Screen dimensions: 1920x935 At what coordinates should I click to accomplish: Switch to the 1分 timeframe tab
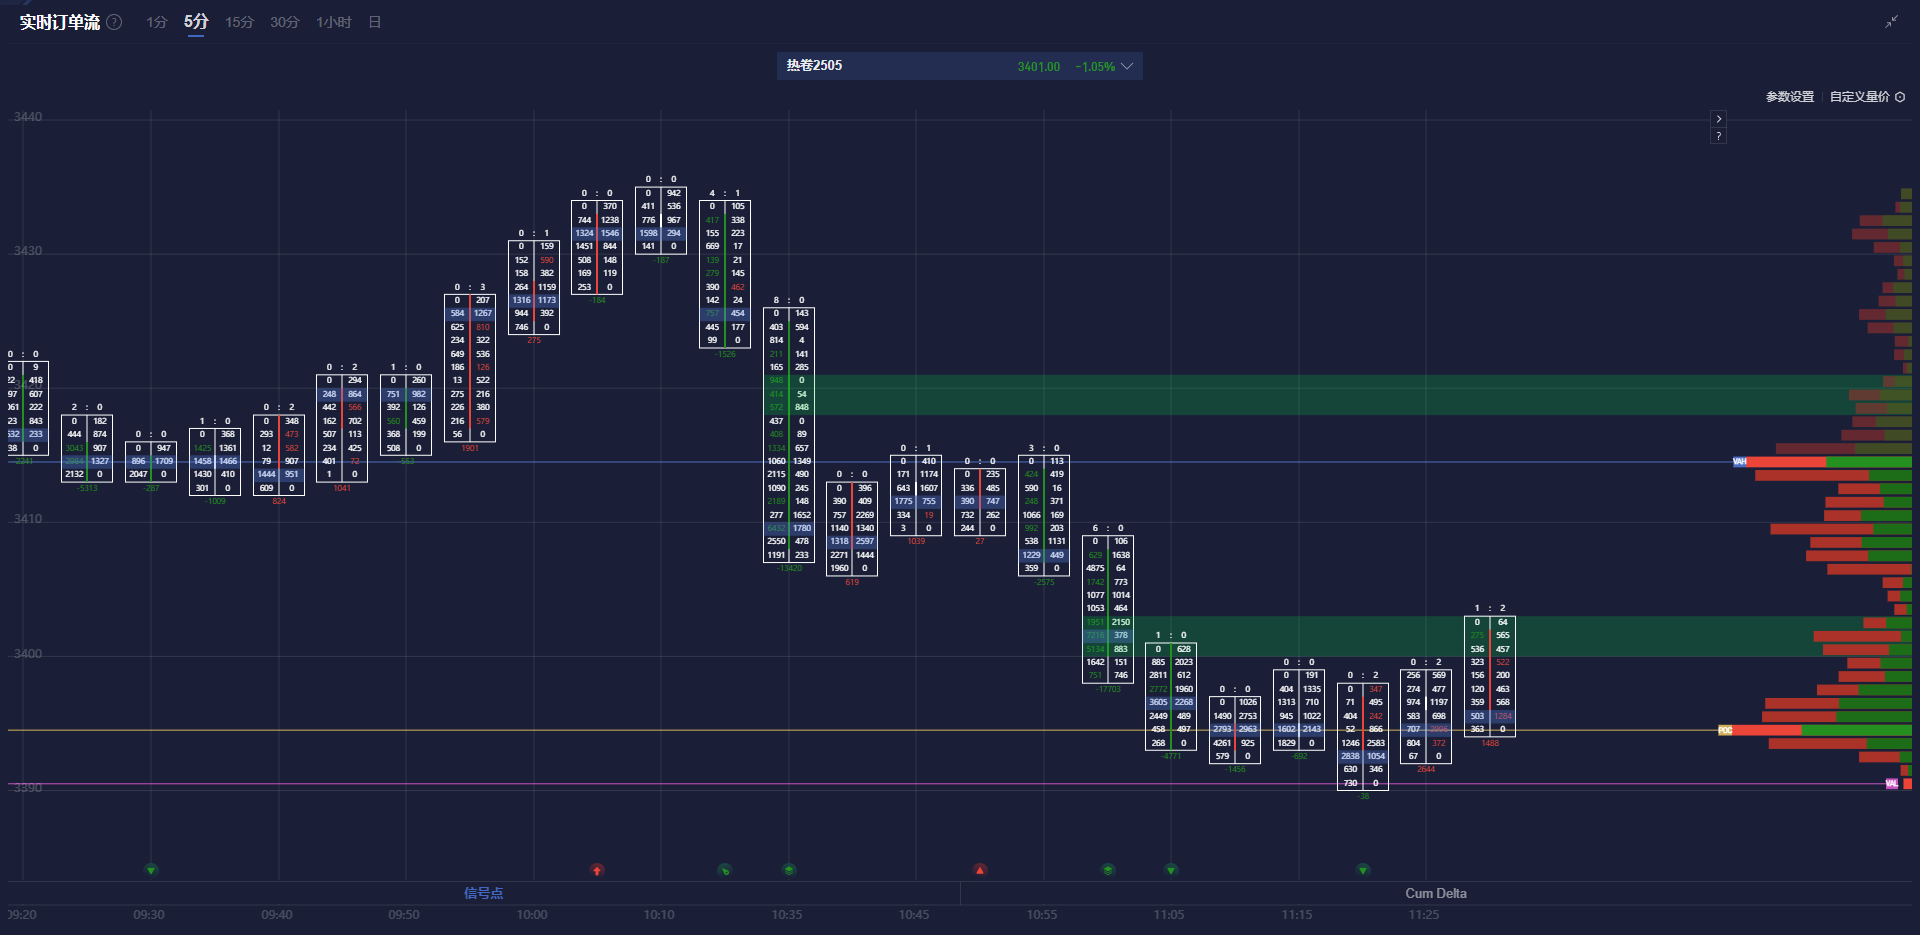click(156, 22)
